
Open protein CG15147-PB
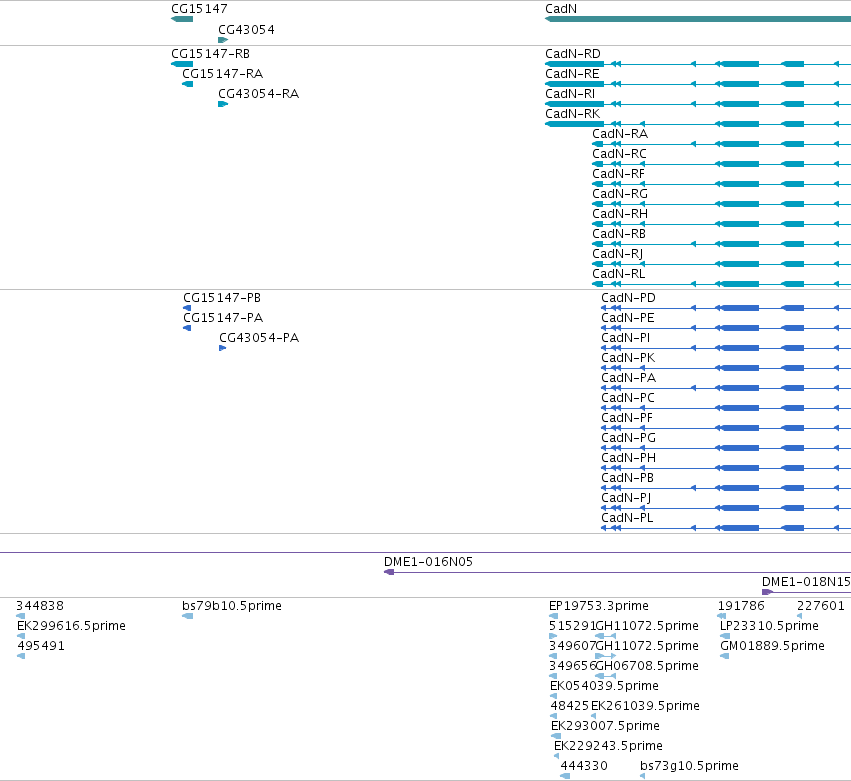pos(222,298)
